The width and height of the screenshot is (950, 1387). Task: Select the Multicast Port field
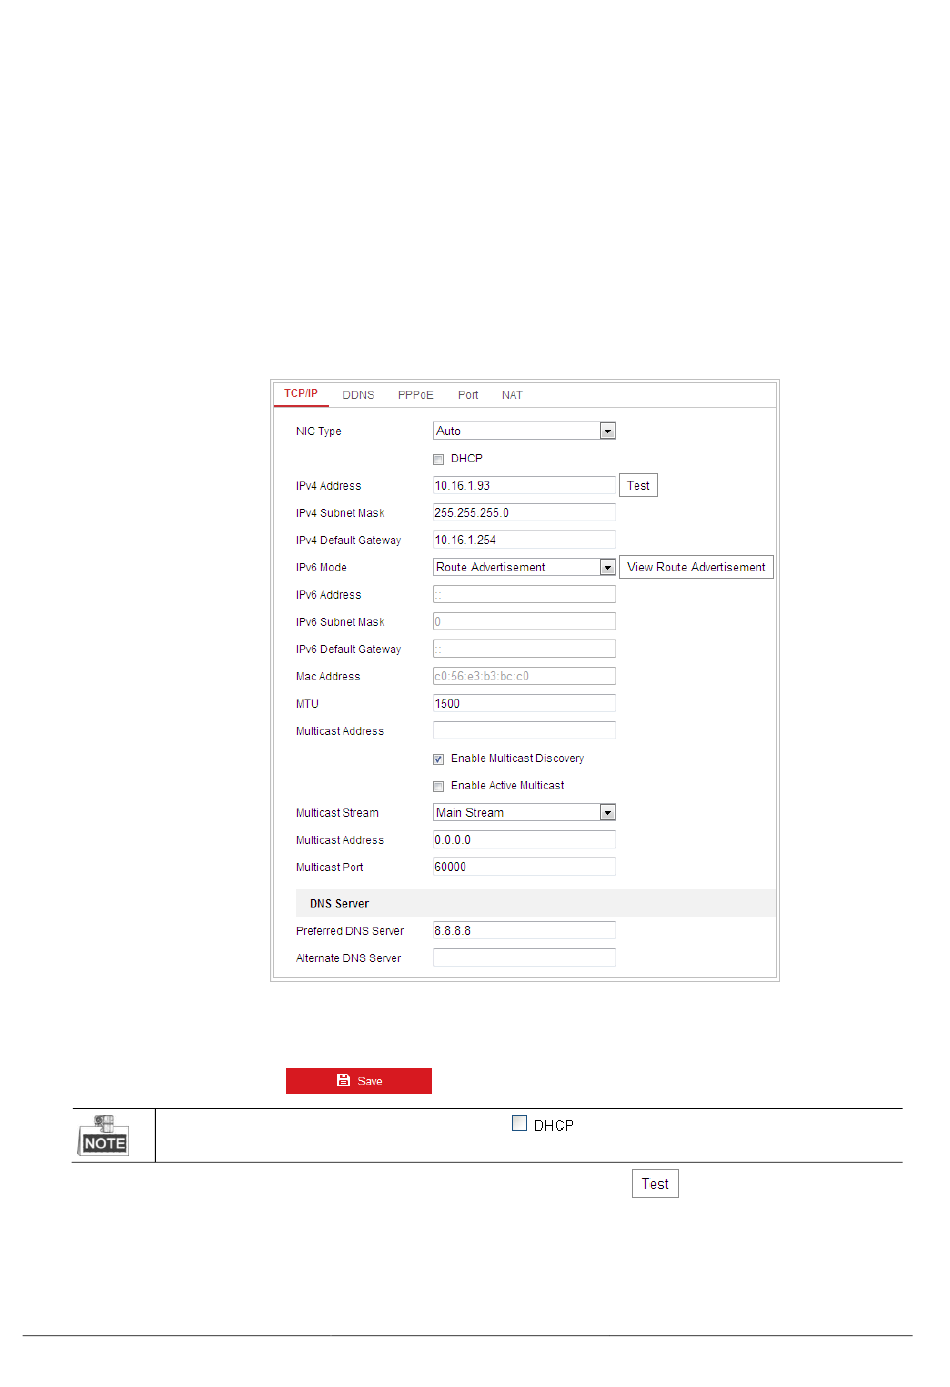(x=523, y=867)
